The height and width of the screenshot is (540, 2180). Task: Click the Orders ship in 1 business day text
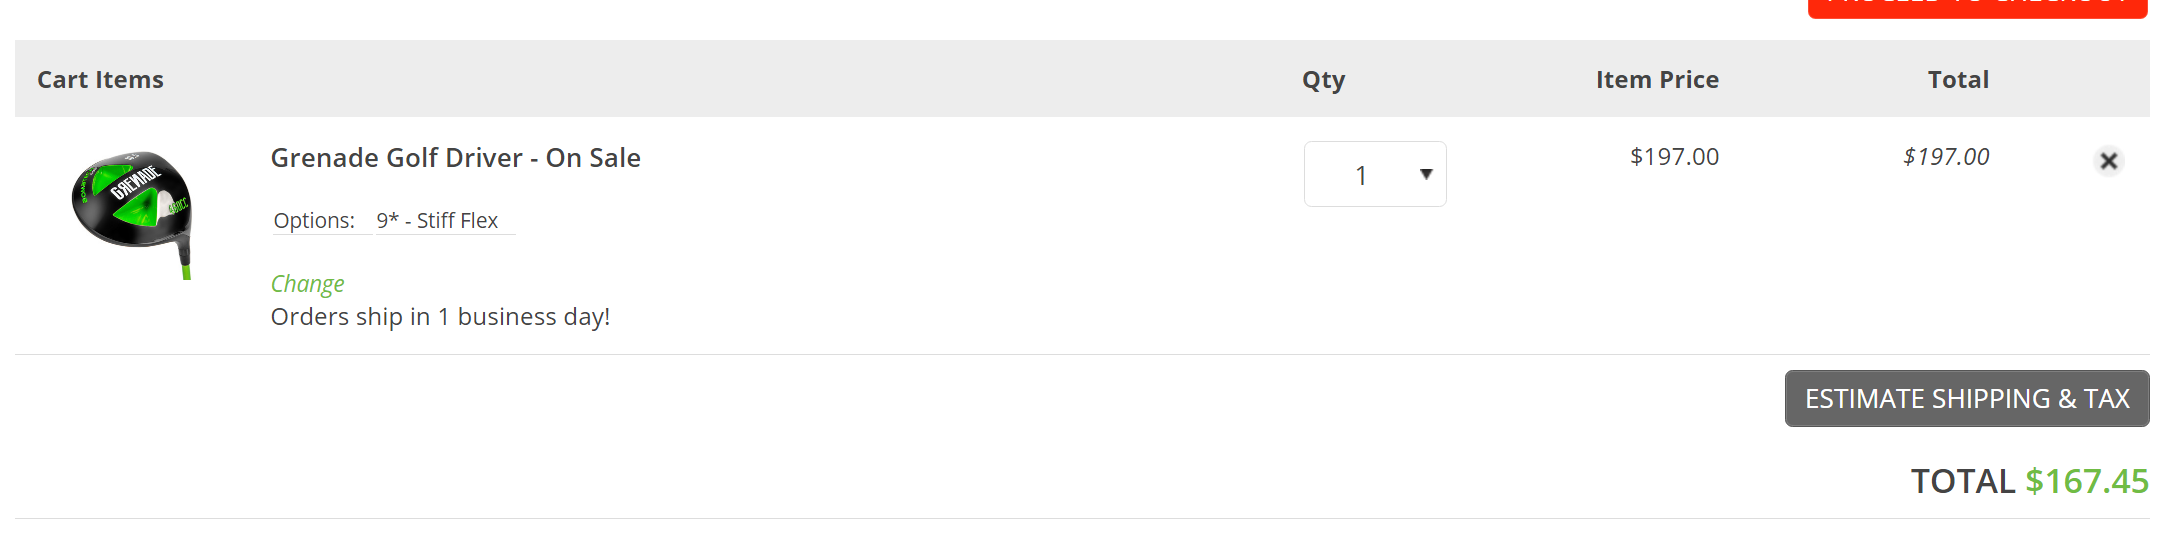440,317
